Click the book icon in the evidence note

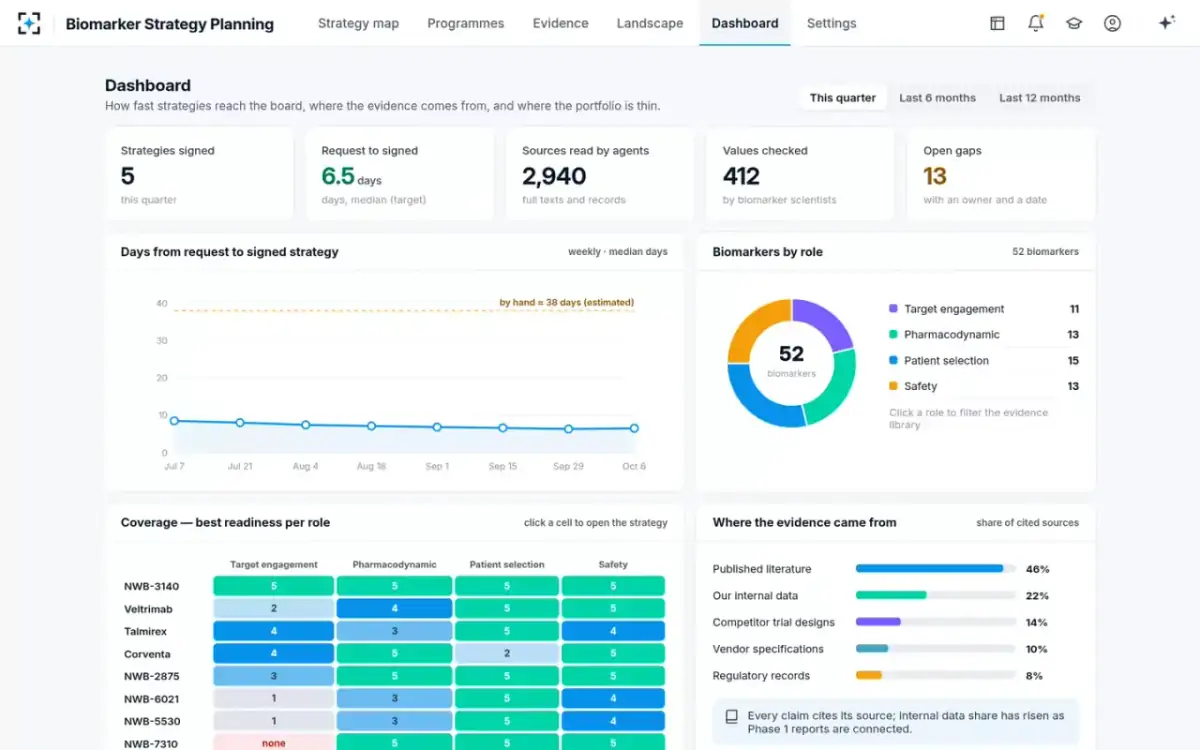click(732, 717)
